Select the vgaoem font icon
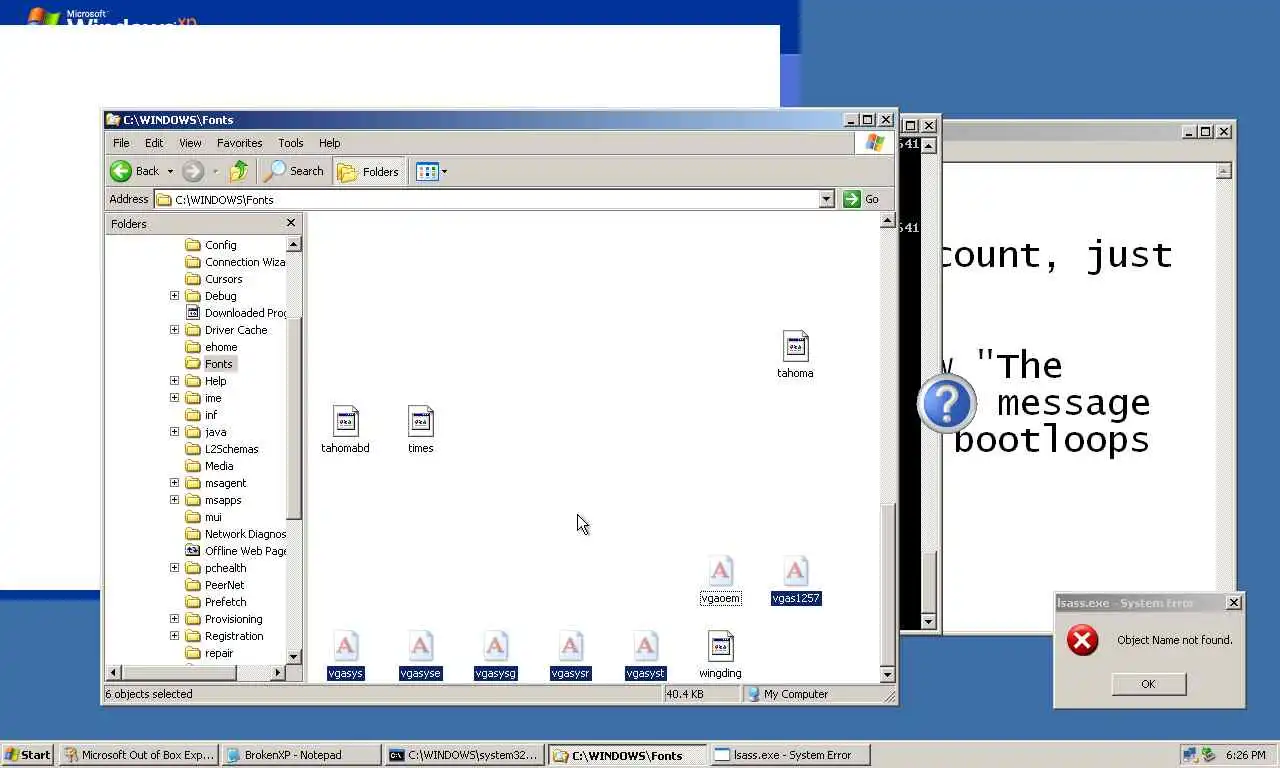Image resolution: width=1280 pixels, height=768 pixels. 720,572
